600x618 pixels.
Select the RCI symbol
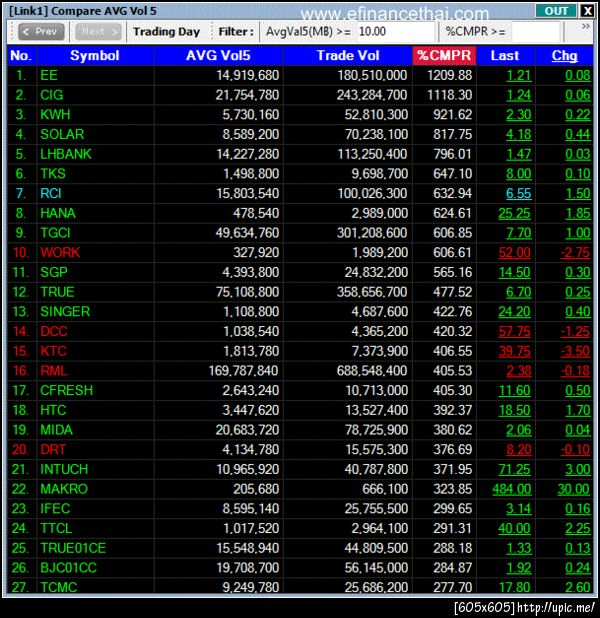click(x=51, y=194)
